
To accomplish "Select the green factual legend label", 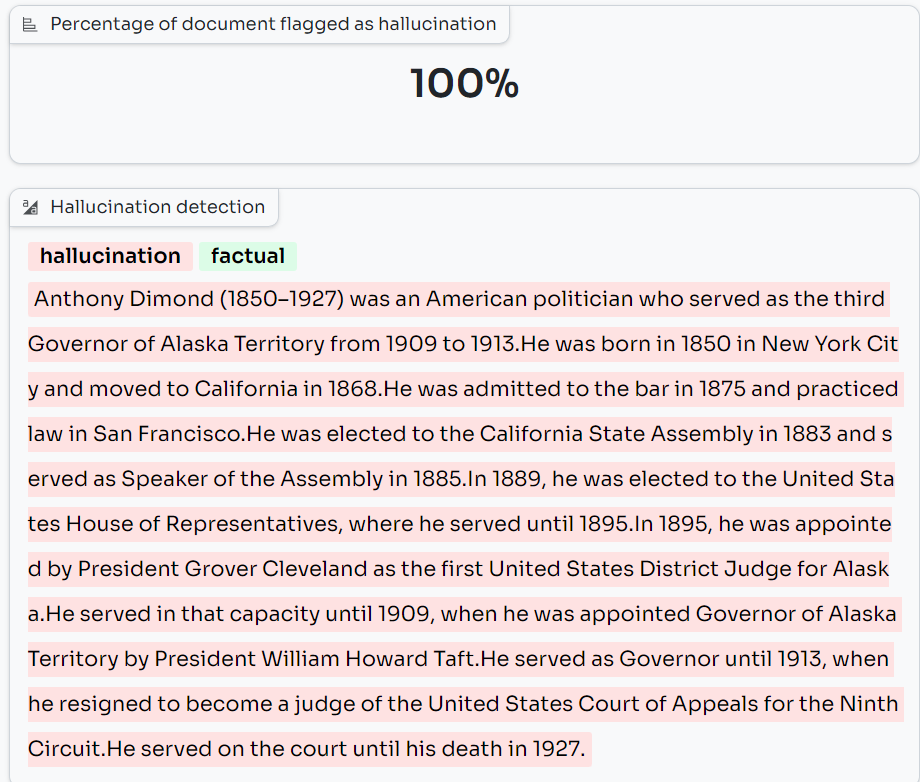I will (248, 256).
